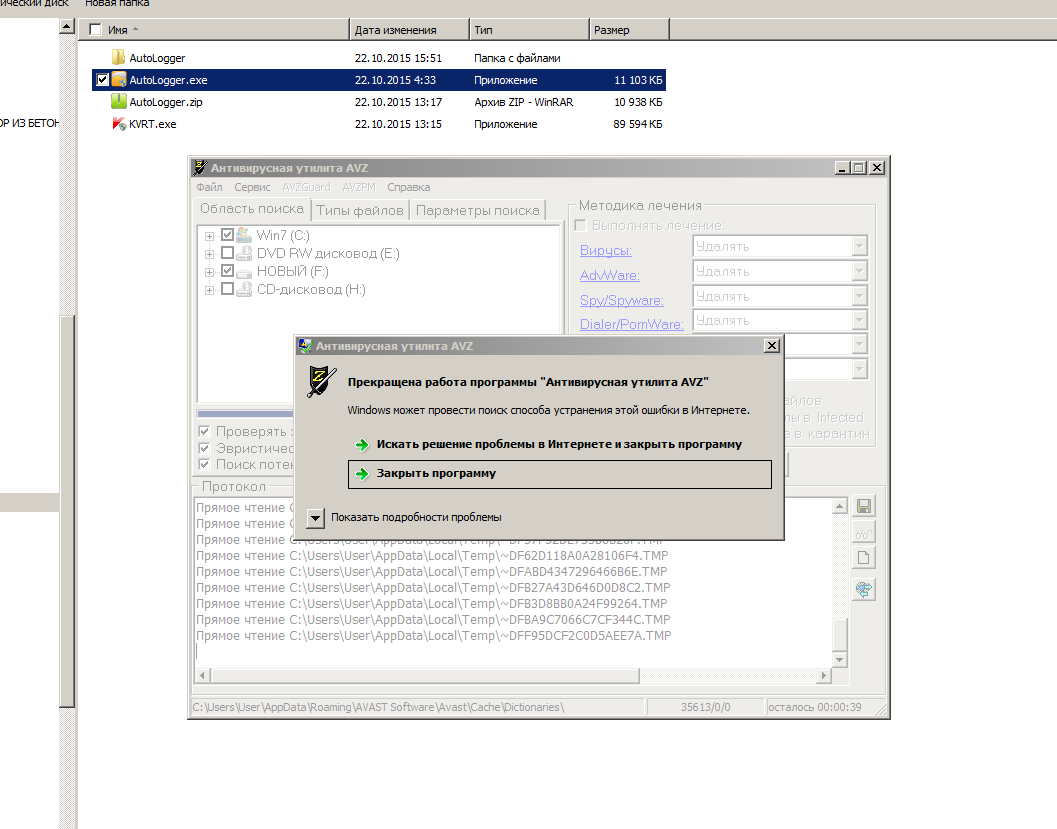Toggle the CD-дисковод (H:) checkbox
This screenshot has height=829, width=1057.
(x=227, y=288)
